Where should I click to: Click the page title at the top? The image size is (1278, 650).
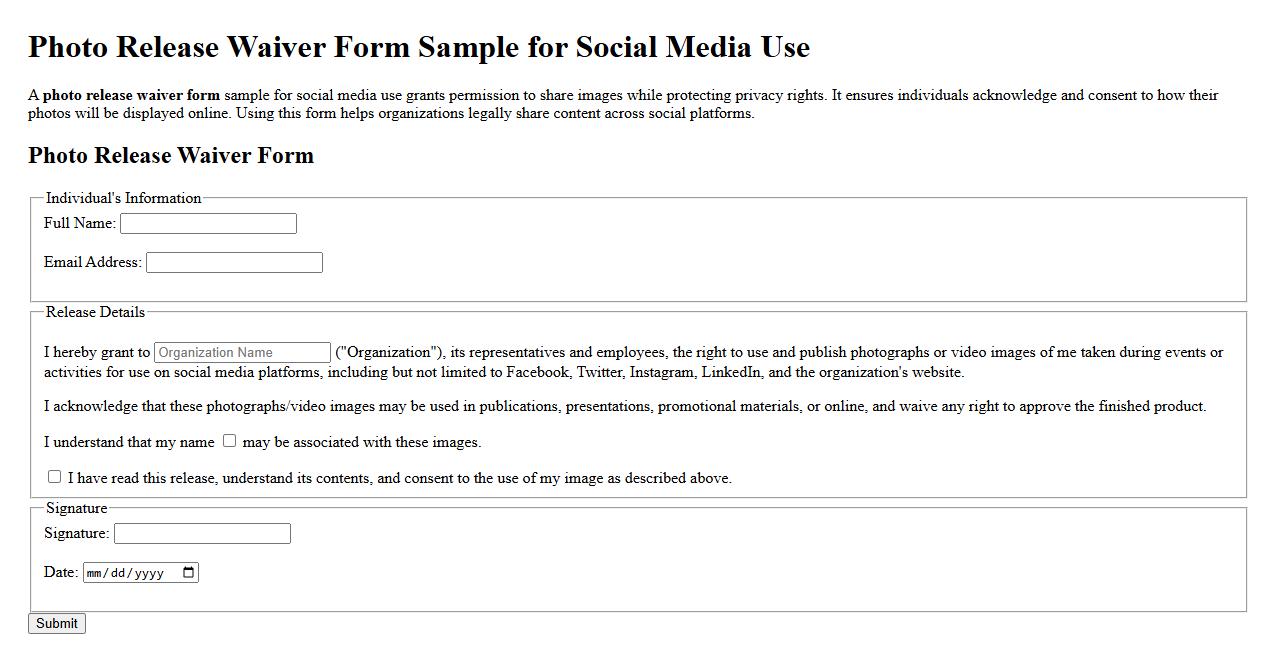419,46
